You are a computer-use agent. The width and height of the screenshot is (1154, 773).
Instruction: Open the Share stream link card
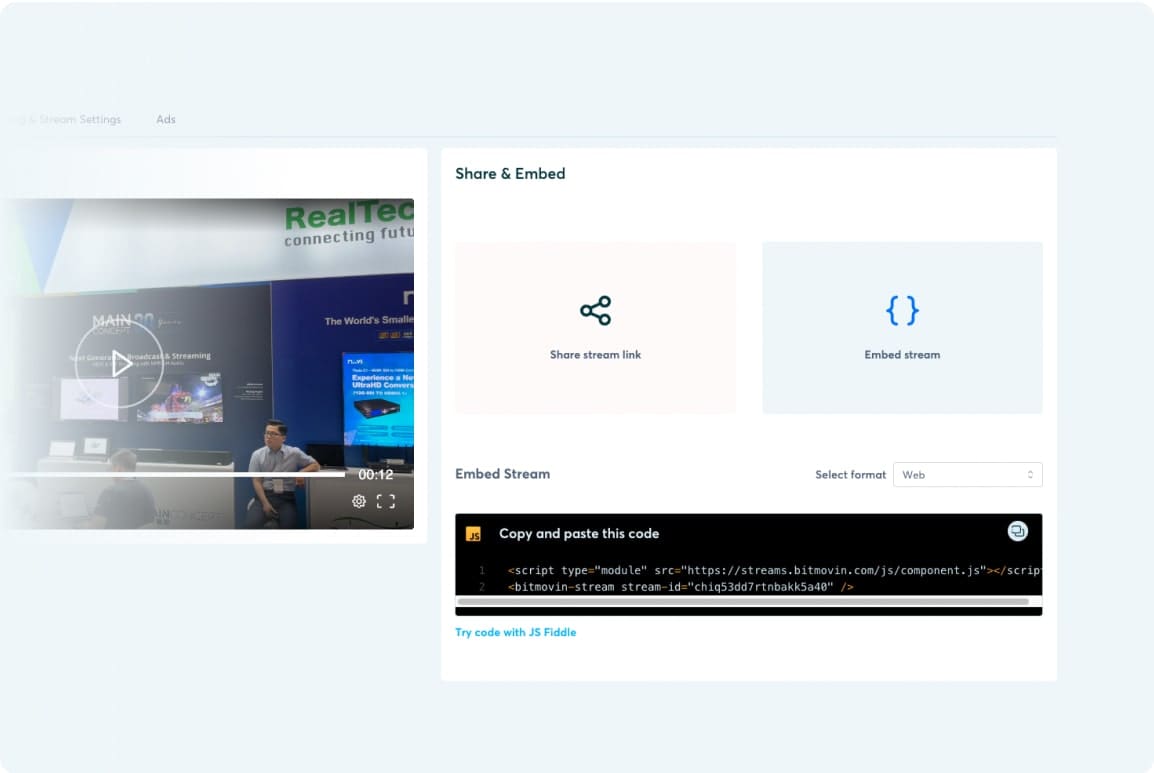[595, 328]
